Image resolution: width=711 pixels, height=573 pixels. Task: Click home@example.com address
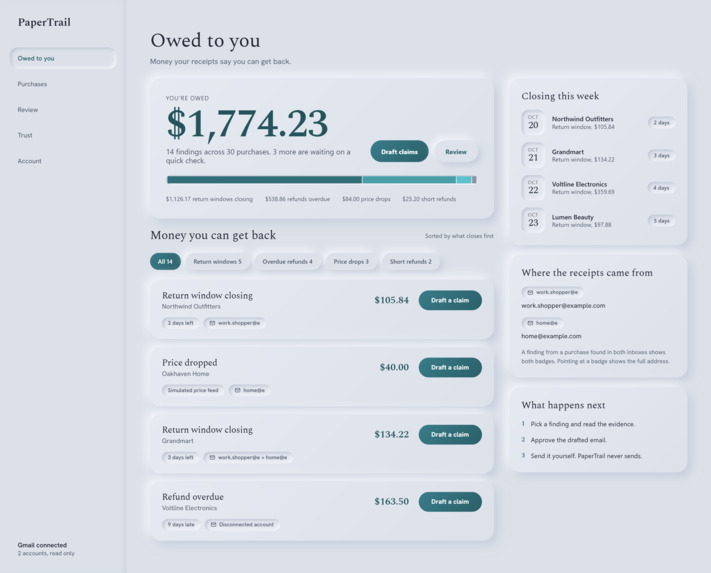pyautogui.click(x=551, y=336)
